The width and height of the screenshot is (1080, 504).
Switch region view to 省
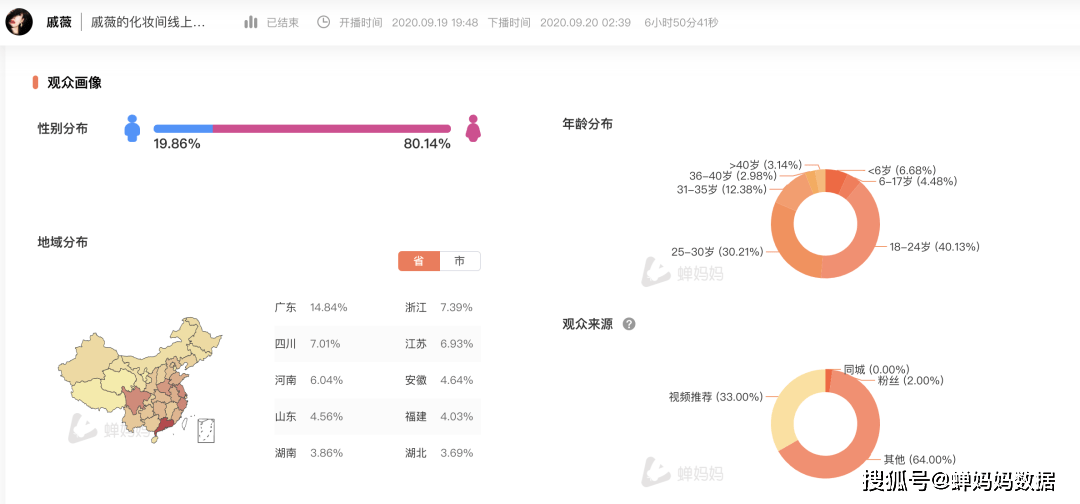click(x=419, y=262)
